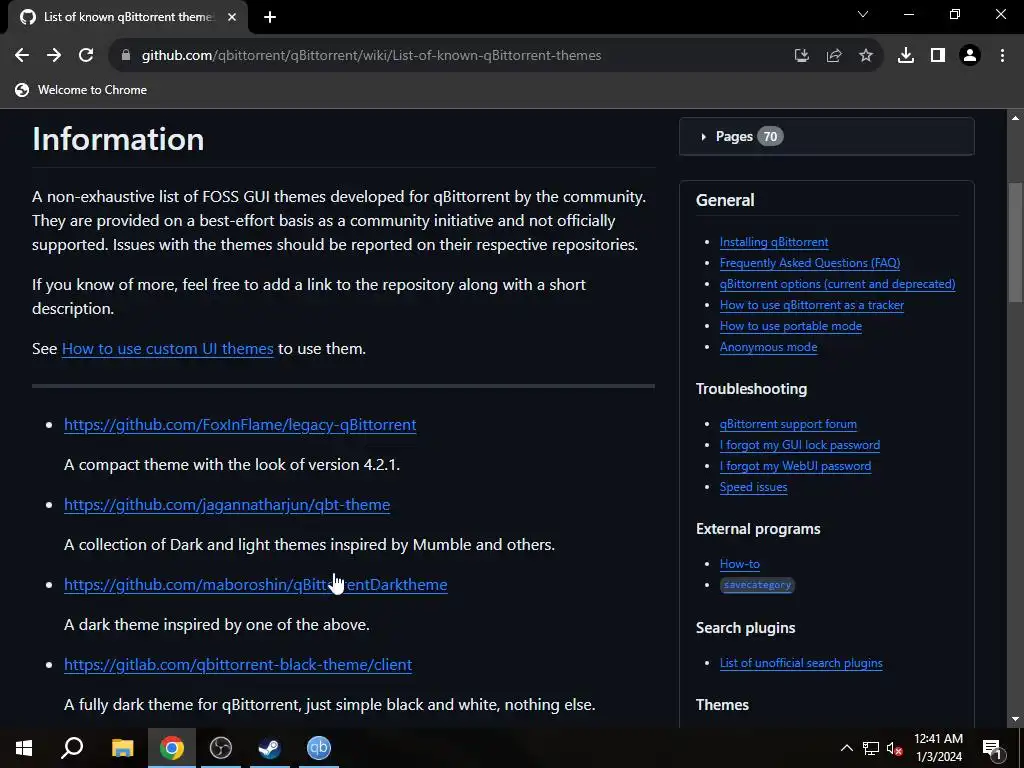
Task: Open the How-to external programs link
Action: [739, 564]
